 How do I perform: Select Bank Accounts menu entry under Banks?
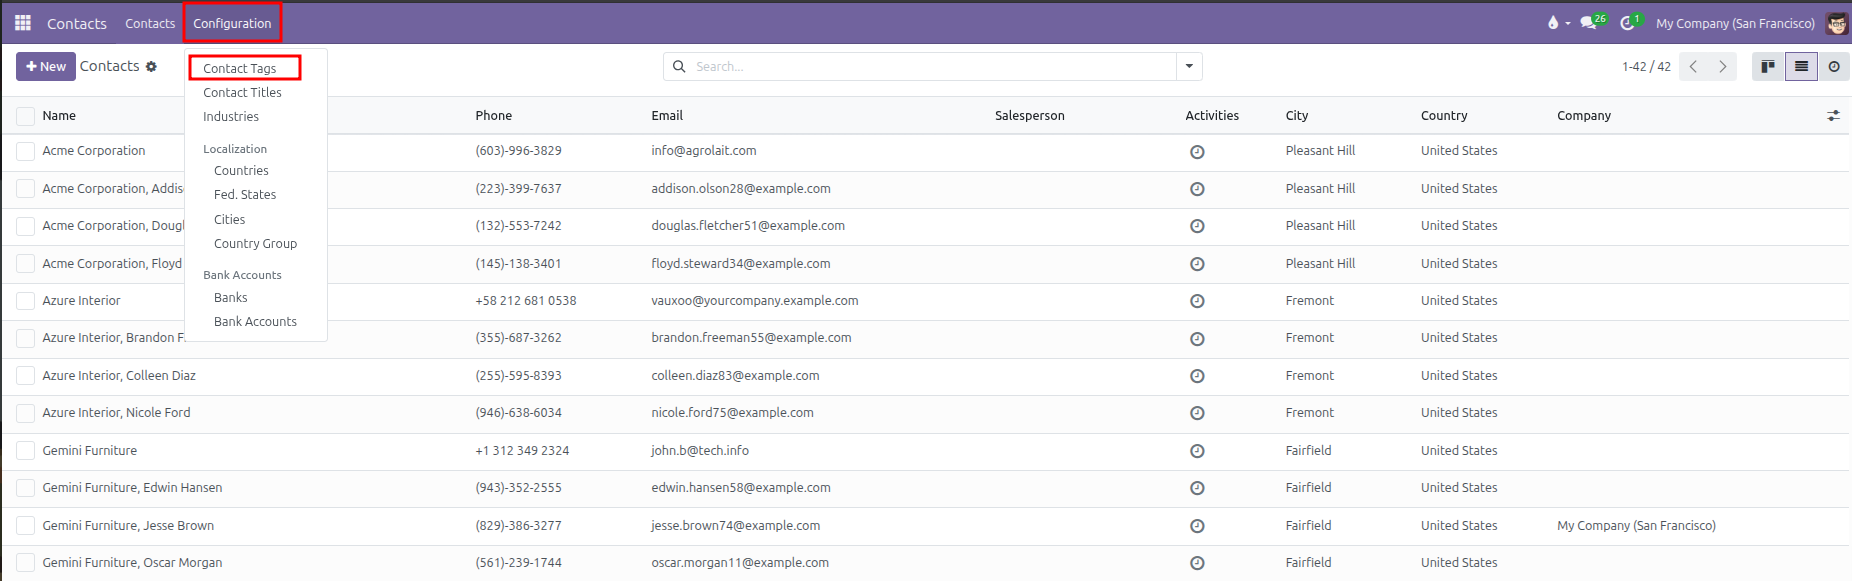point(255,321)
